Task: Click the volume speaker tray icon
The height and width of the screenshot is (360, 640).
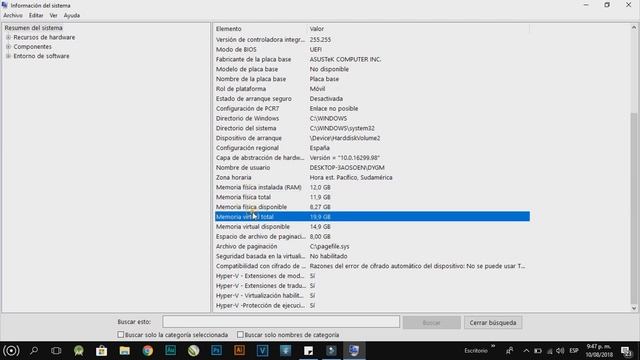Action: click(x=560, y=351)
